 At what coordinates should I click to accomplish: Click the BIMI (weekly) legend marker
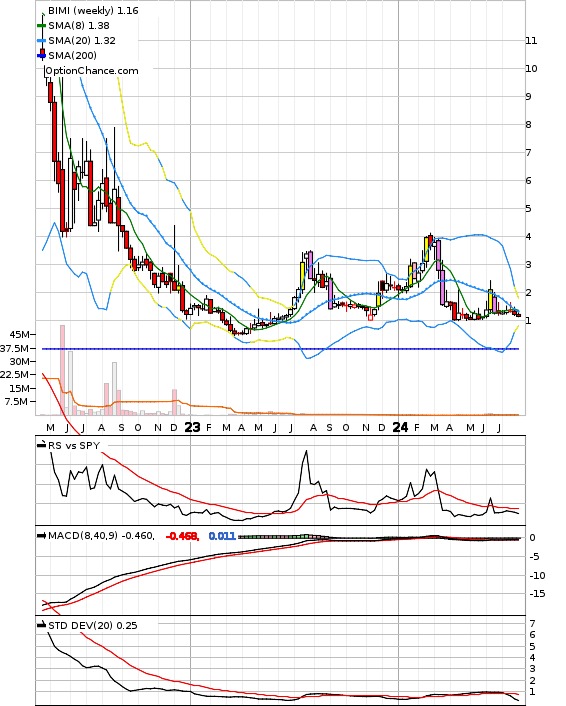point(43,15)
